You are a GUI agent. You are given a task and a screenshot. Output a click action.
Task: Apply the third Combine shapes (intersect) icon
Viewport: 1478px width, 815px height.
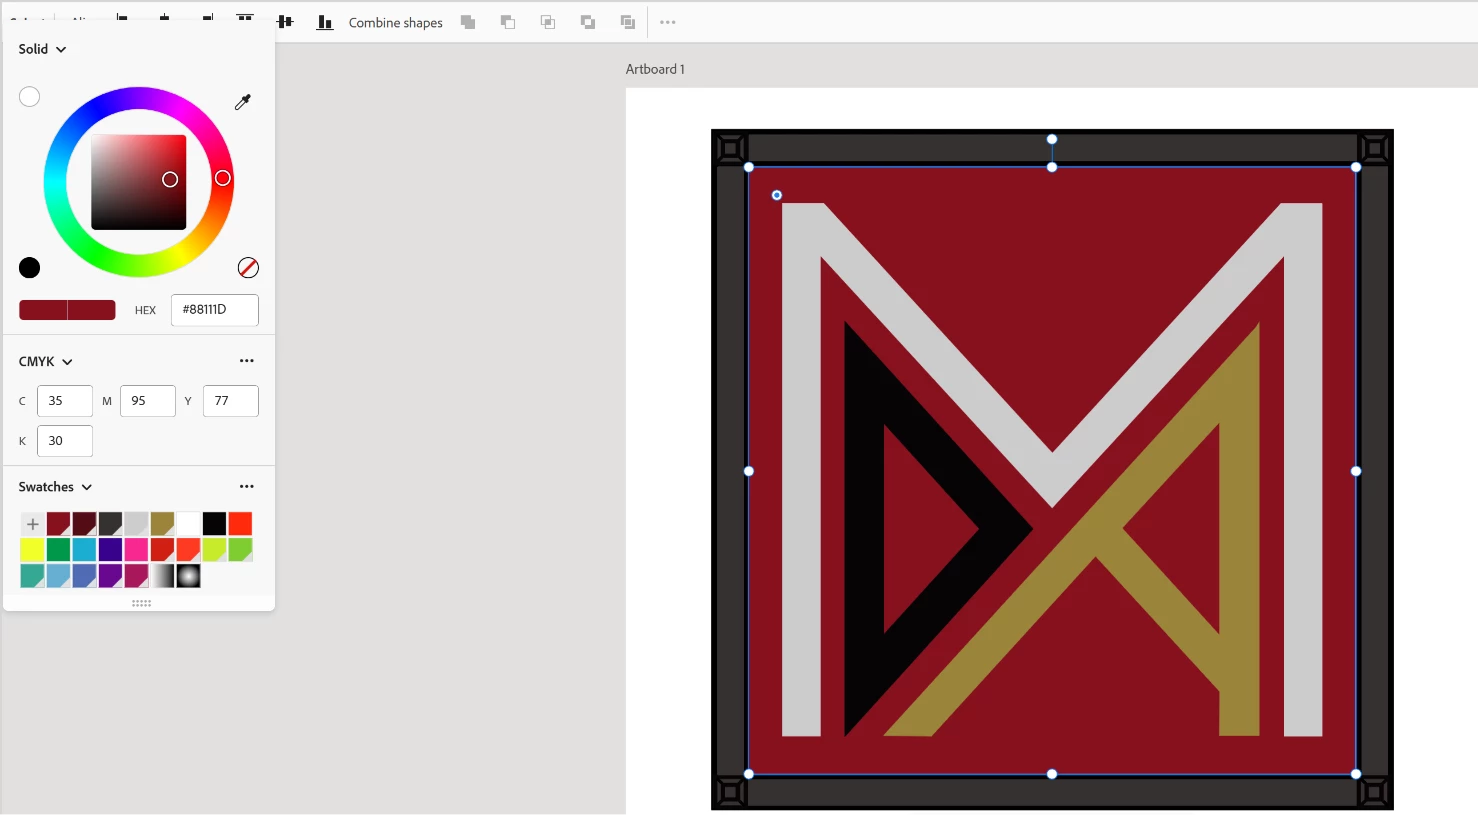pyautogui.click(x=548, y=22)
